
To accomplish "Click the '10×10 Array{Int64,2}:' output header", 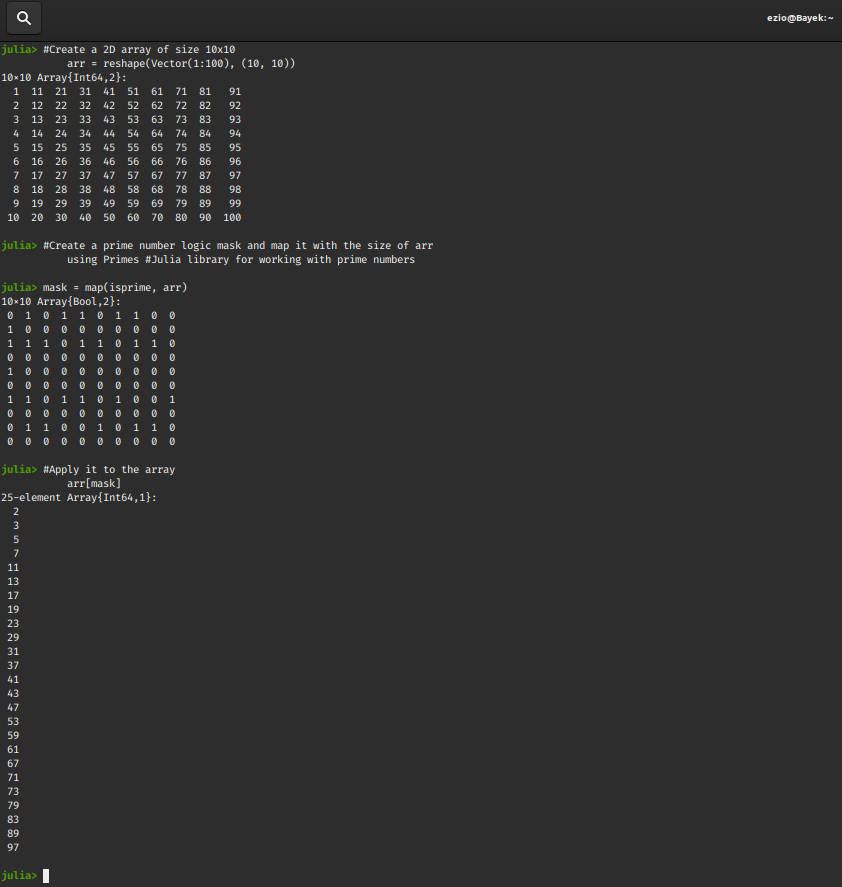I will point(63,77).
